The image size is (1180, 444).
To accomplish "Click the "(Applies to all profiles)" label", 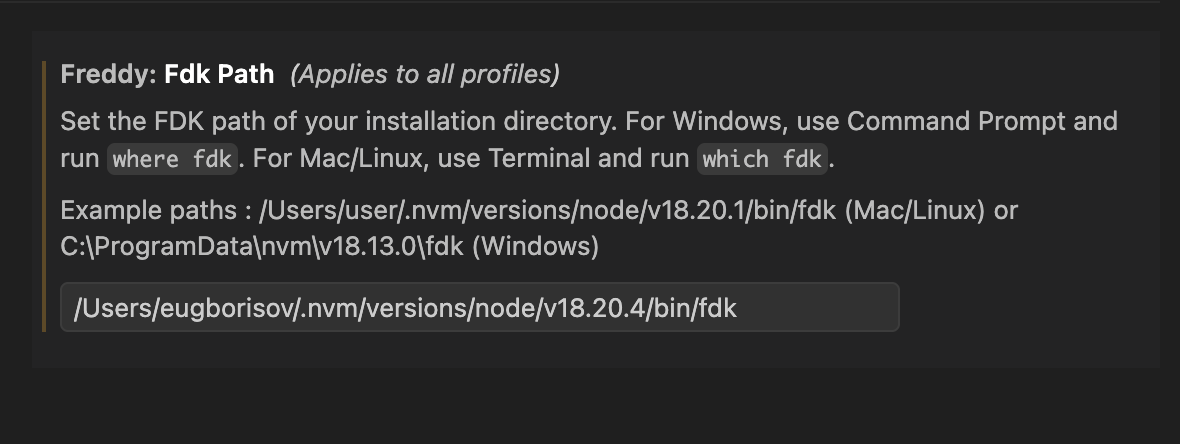I will pos(425,74).
